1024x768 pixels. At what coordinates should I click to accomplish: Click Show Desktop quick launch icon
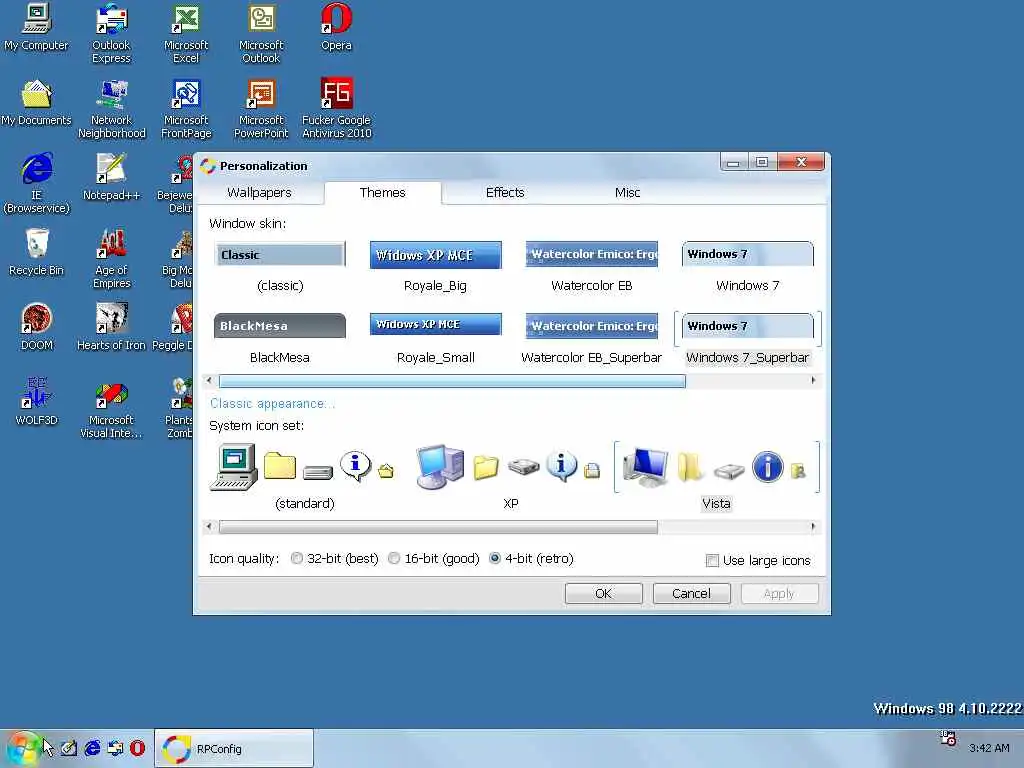click(69, 748)
